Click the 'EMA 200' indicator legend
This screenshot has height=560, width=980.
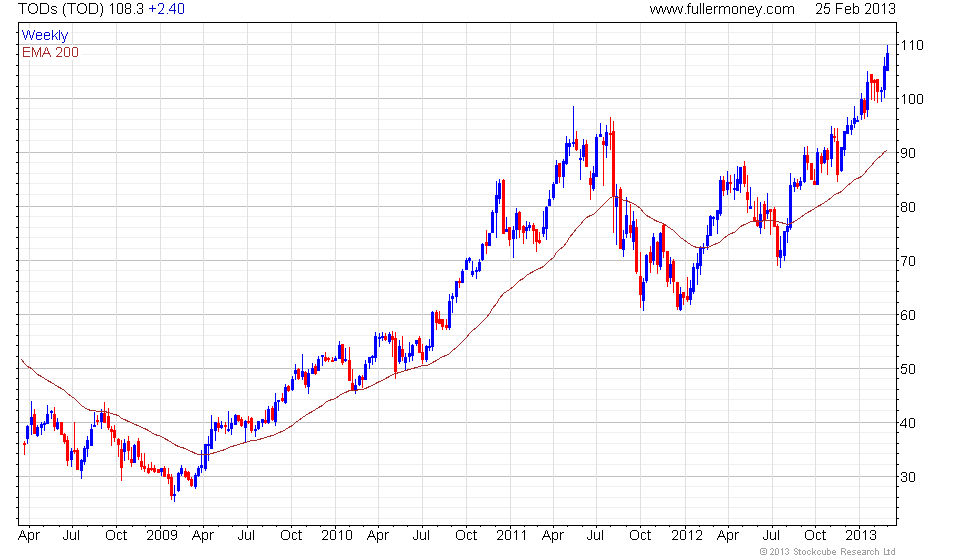tap(51, 52)
